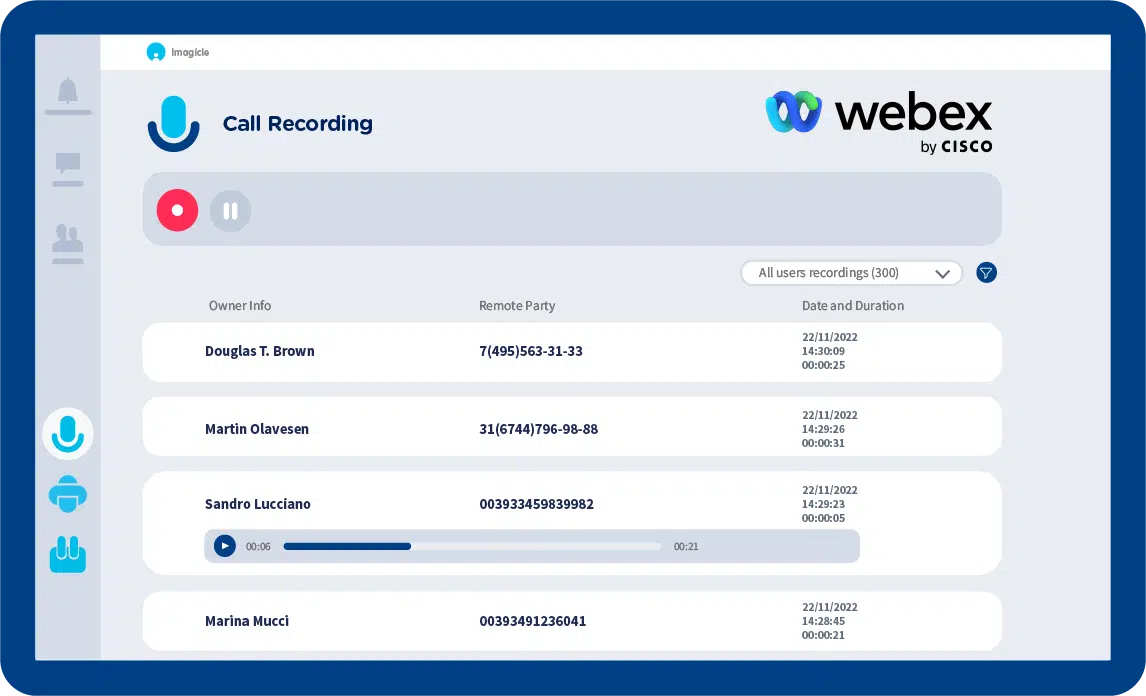Click the chevron on recordings dropdown
This screenshot has height=696, width=1146.
[942, 273]
